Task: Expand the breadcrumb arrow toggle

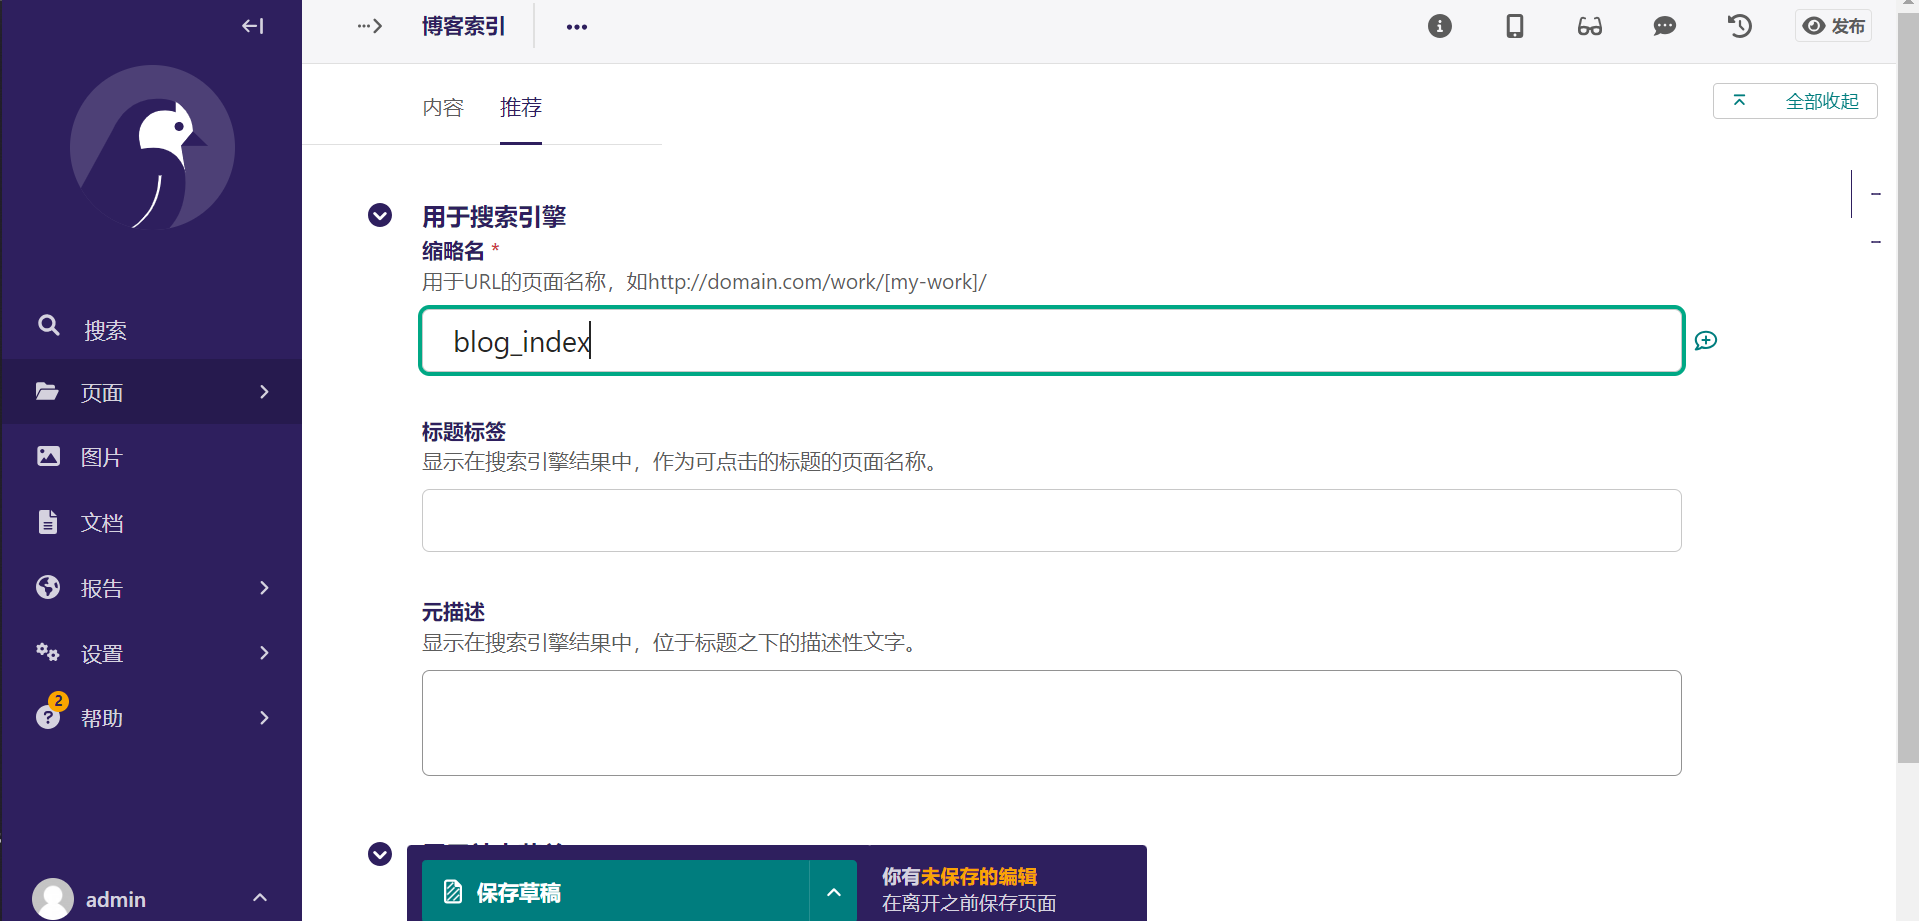Action: 370,26
